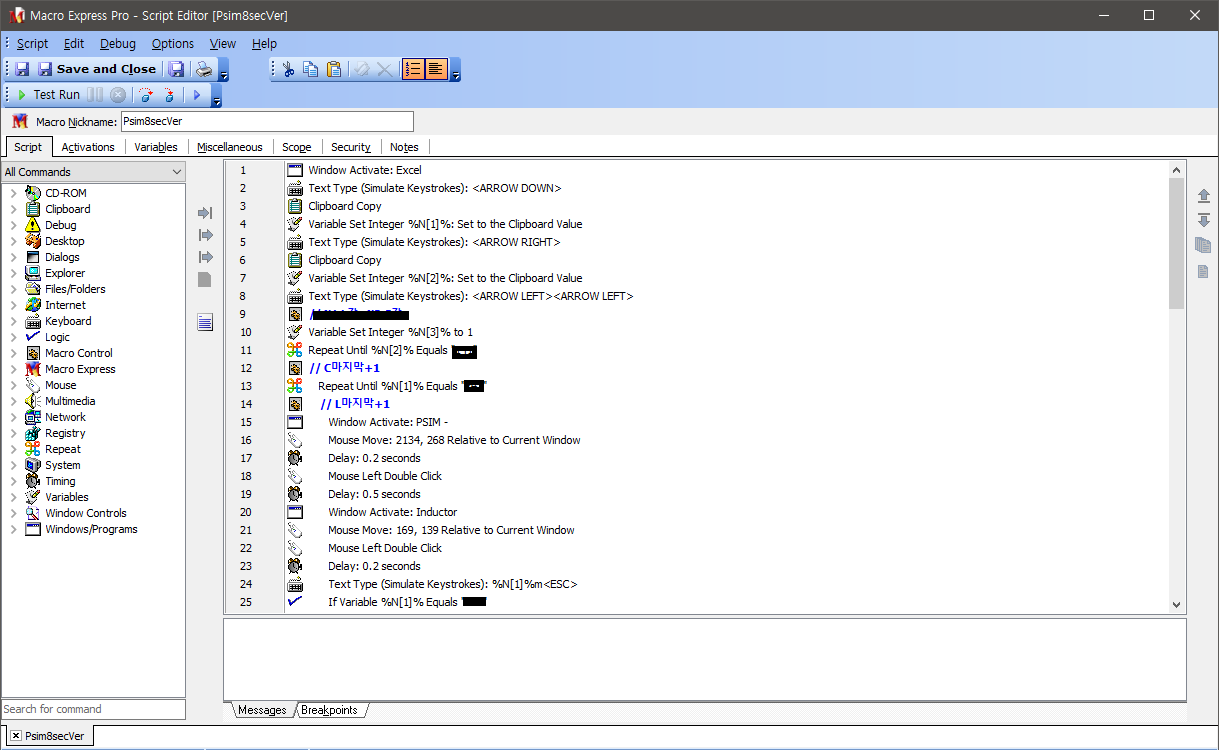Expand the Debug command category
Screen dimensions: 1221x750
click(13, 225)
